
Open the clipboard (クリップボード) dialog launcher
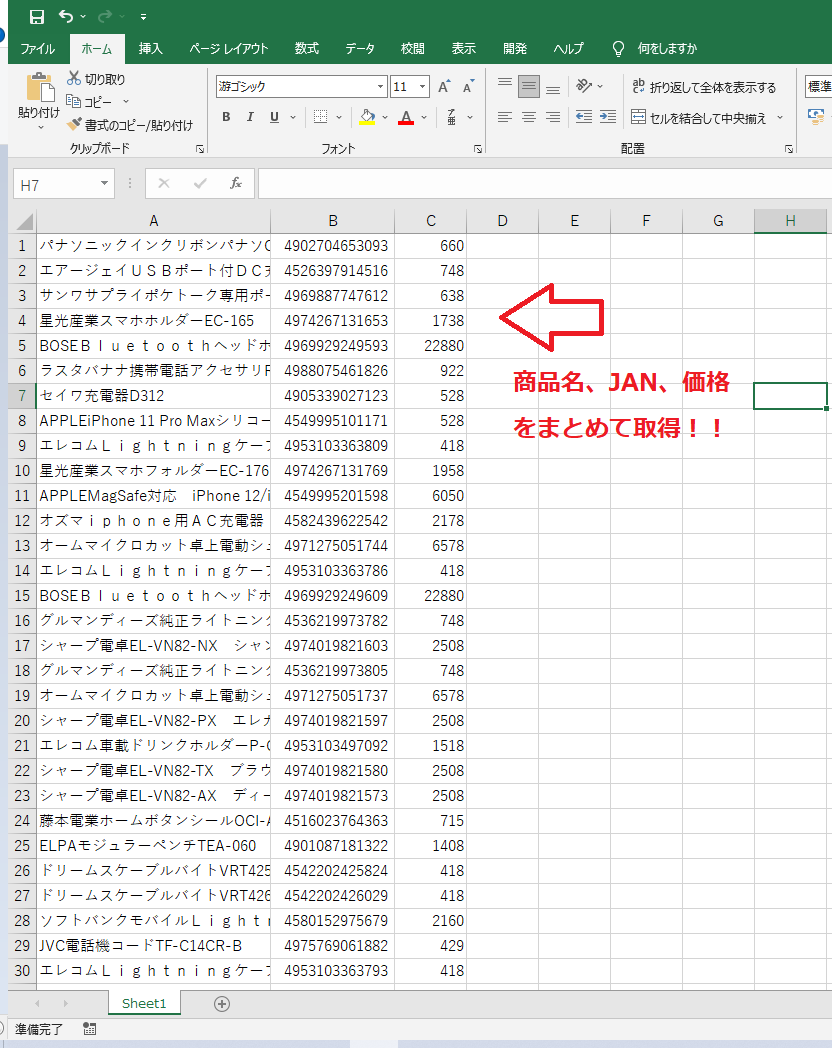(200, 149)
